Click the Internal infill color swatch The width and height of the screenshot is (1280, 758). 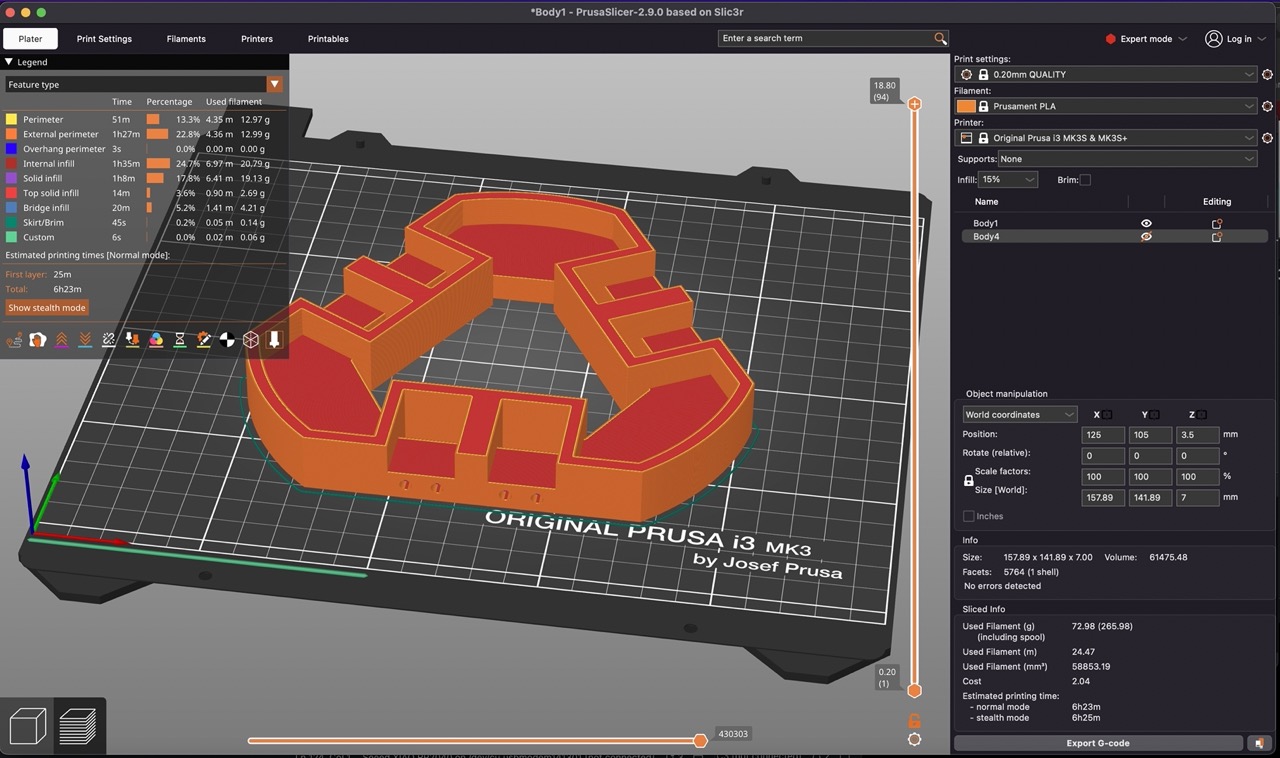(11, 163)
